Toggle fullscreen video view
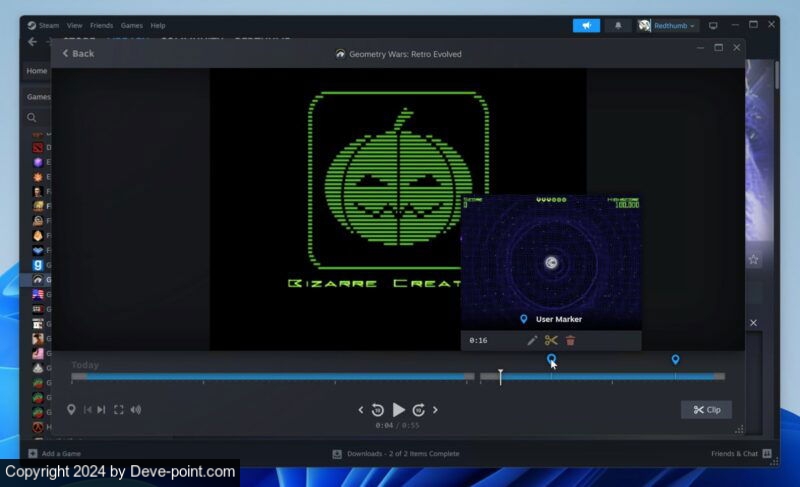 click(118, 409)
